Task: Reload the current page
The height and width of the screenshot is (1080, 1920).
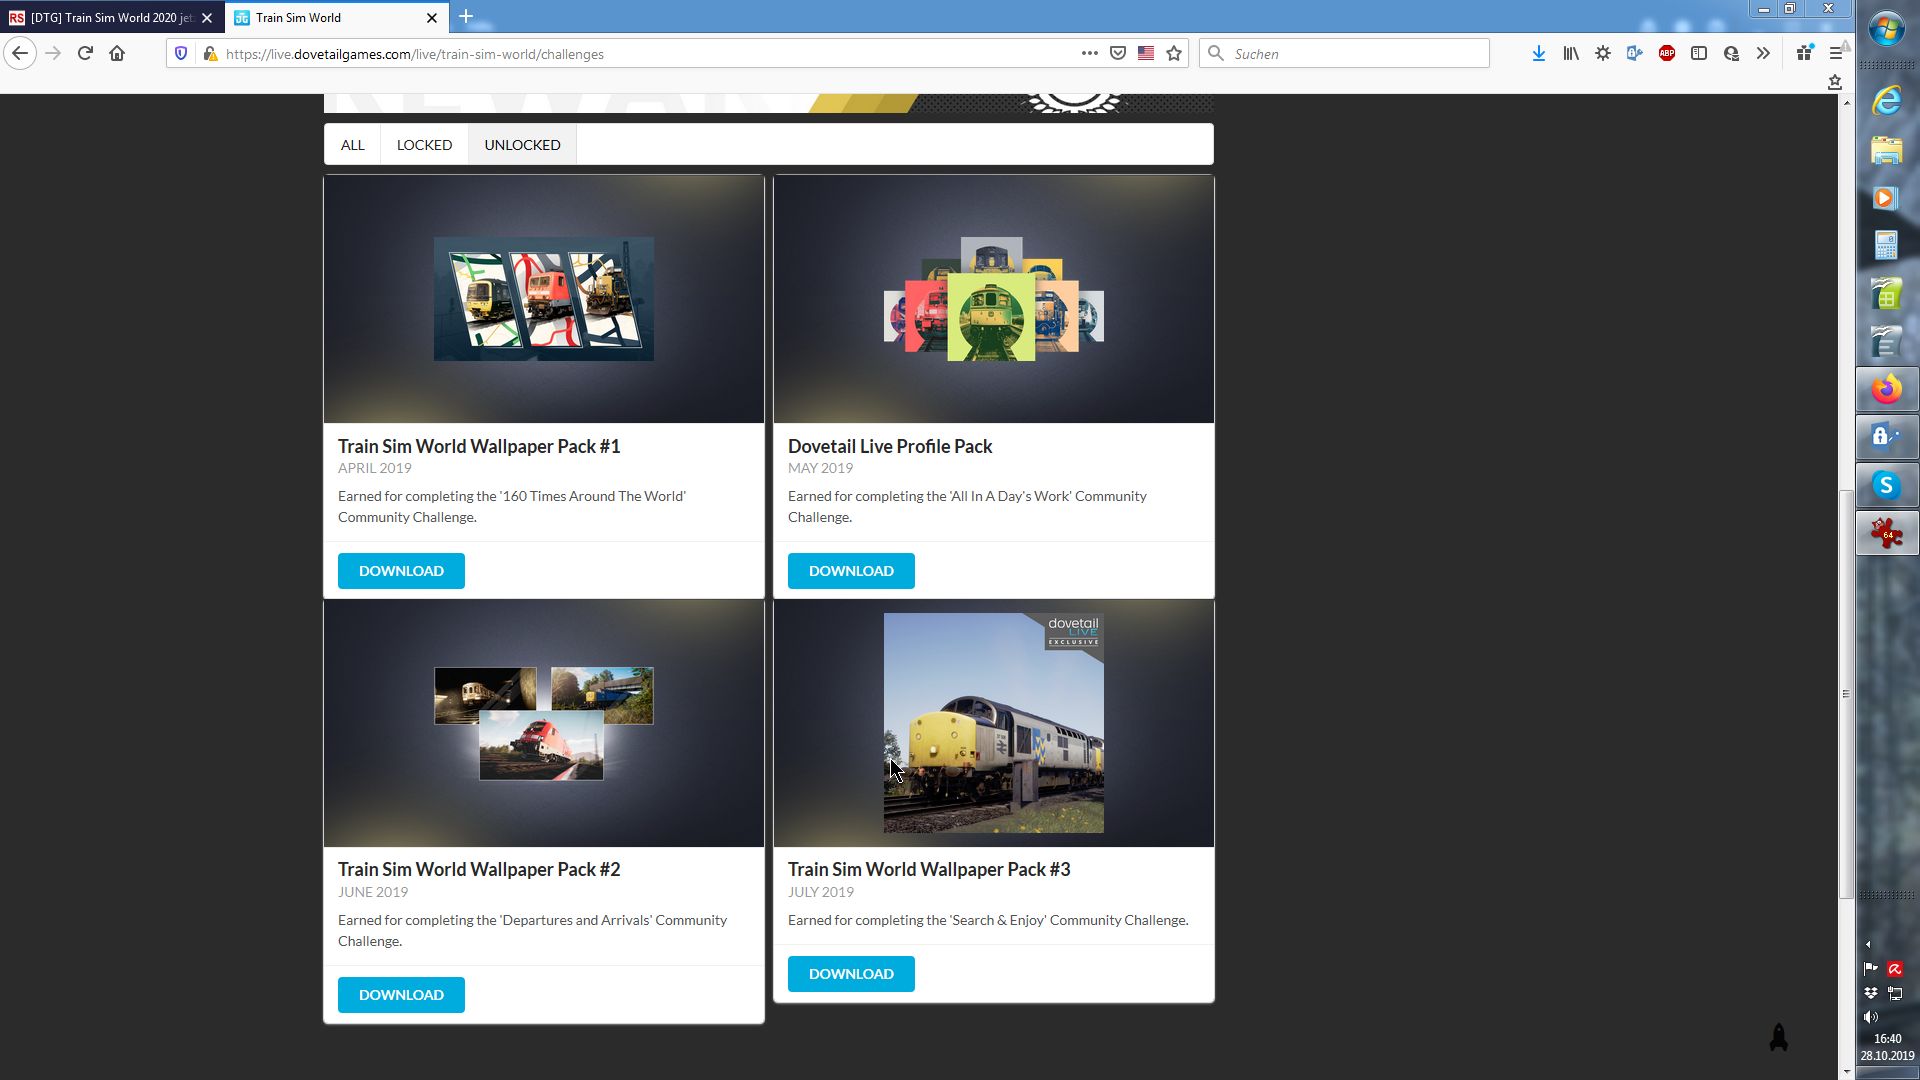Action: [85, 54]
